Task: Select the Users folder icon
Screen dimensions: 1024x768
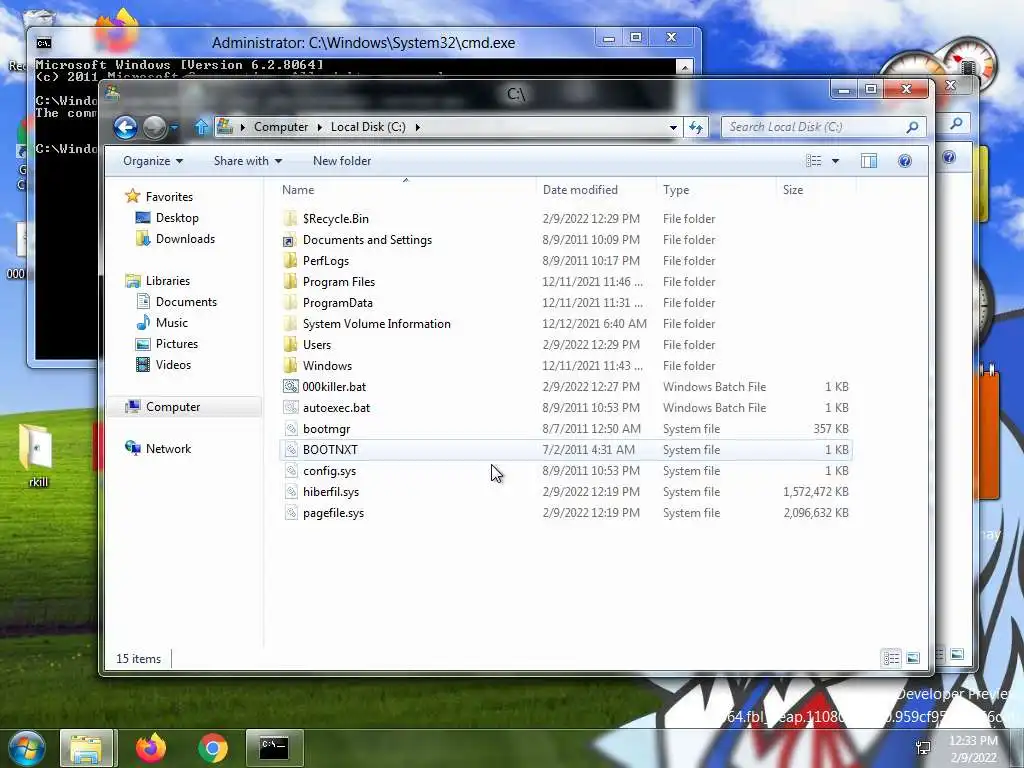Action: (x=290, y=344)
